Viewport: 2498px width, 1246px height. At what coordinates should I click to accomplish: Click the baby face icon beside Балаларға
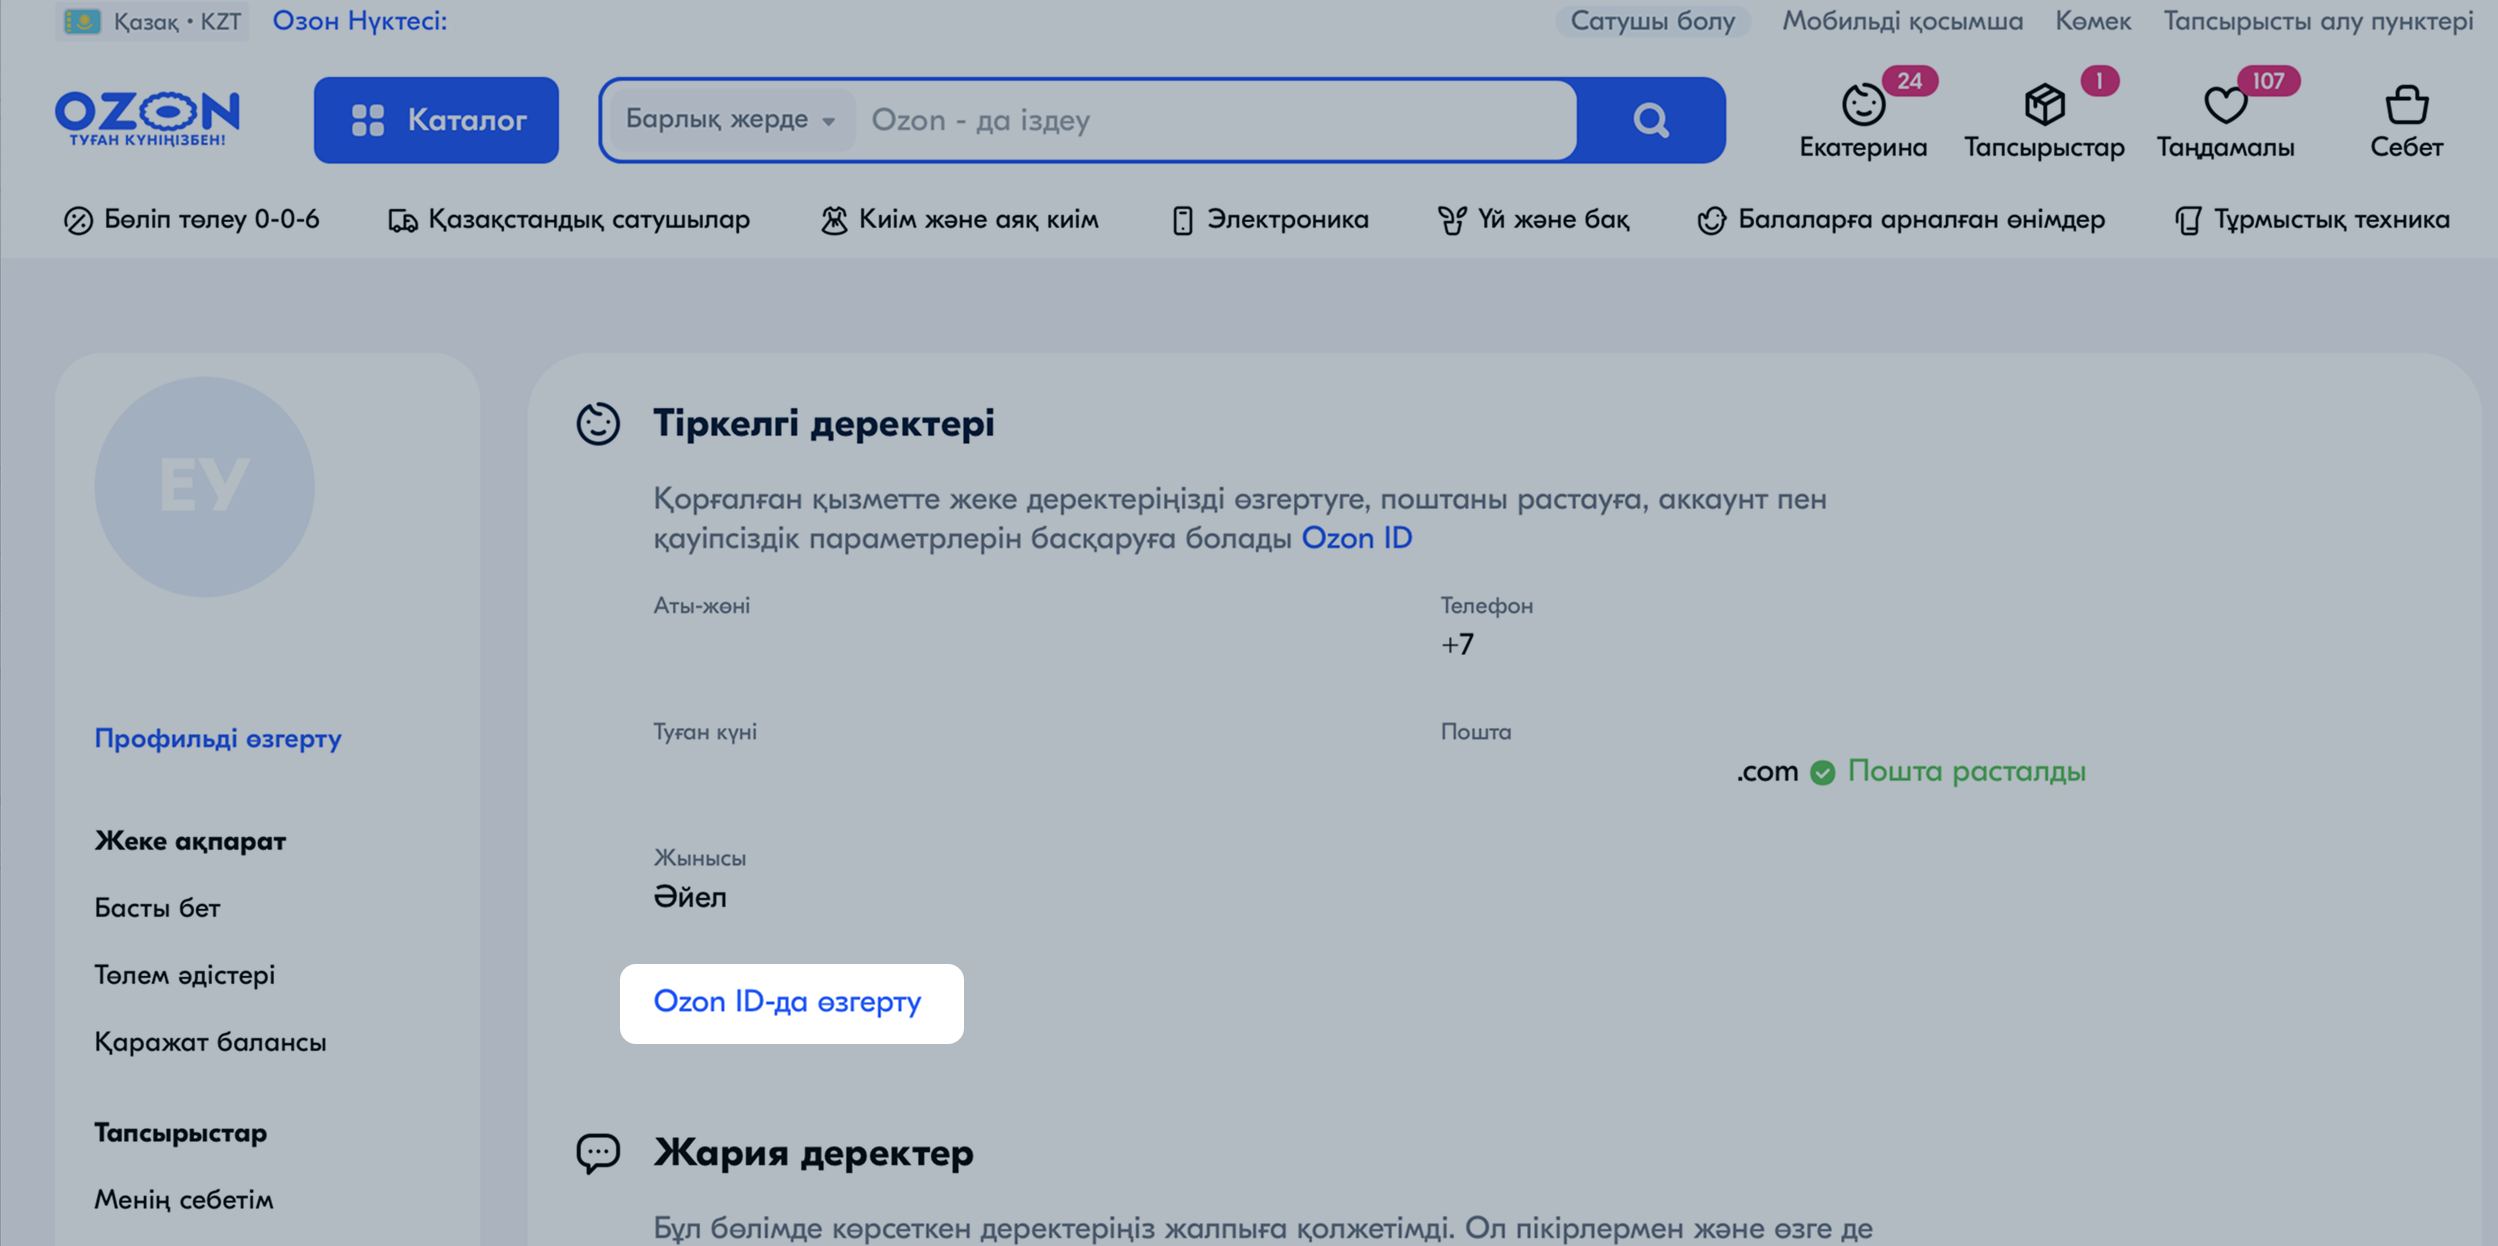pos(1712,220)
